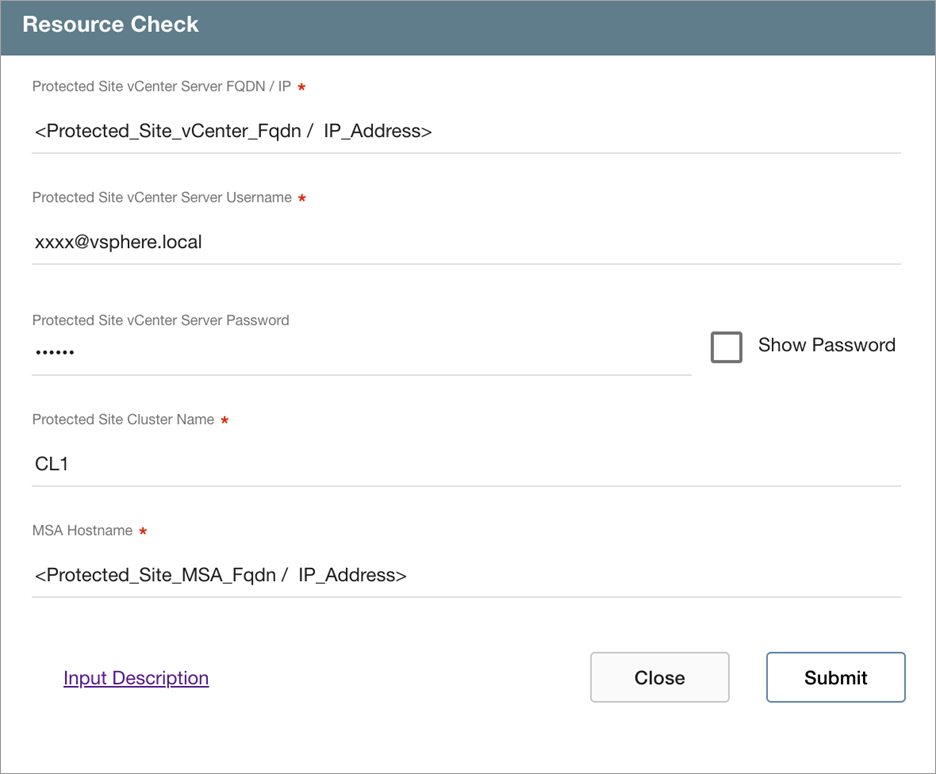Select the vCenter Server Password field
936x774 pixels.
pyautogui.click(x=360, y=353)
